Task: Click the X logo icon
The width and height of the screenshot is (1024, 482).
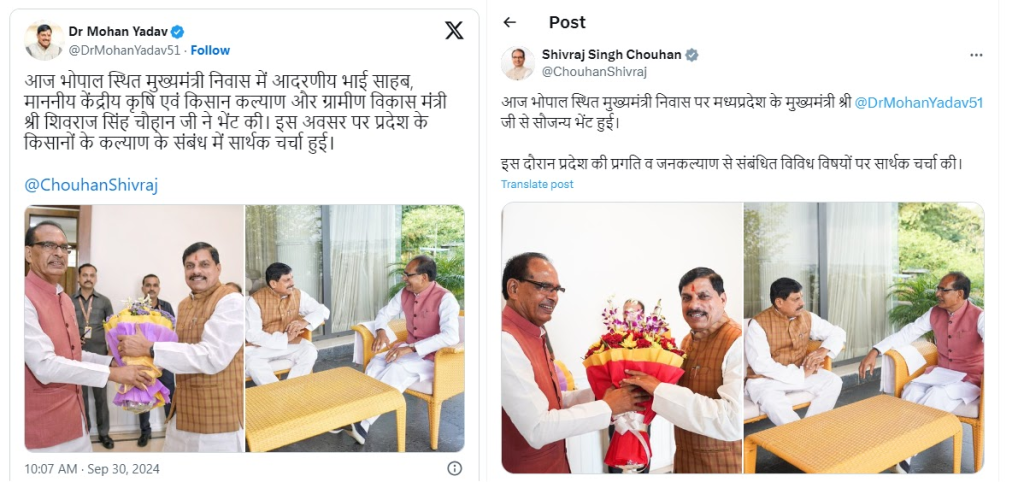Action: (x=454, y=31)
